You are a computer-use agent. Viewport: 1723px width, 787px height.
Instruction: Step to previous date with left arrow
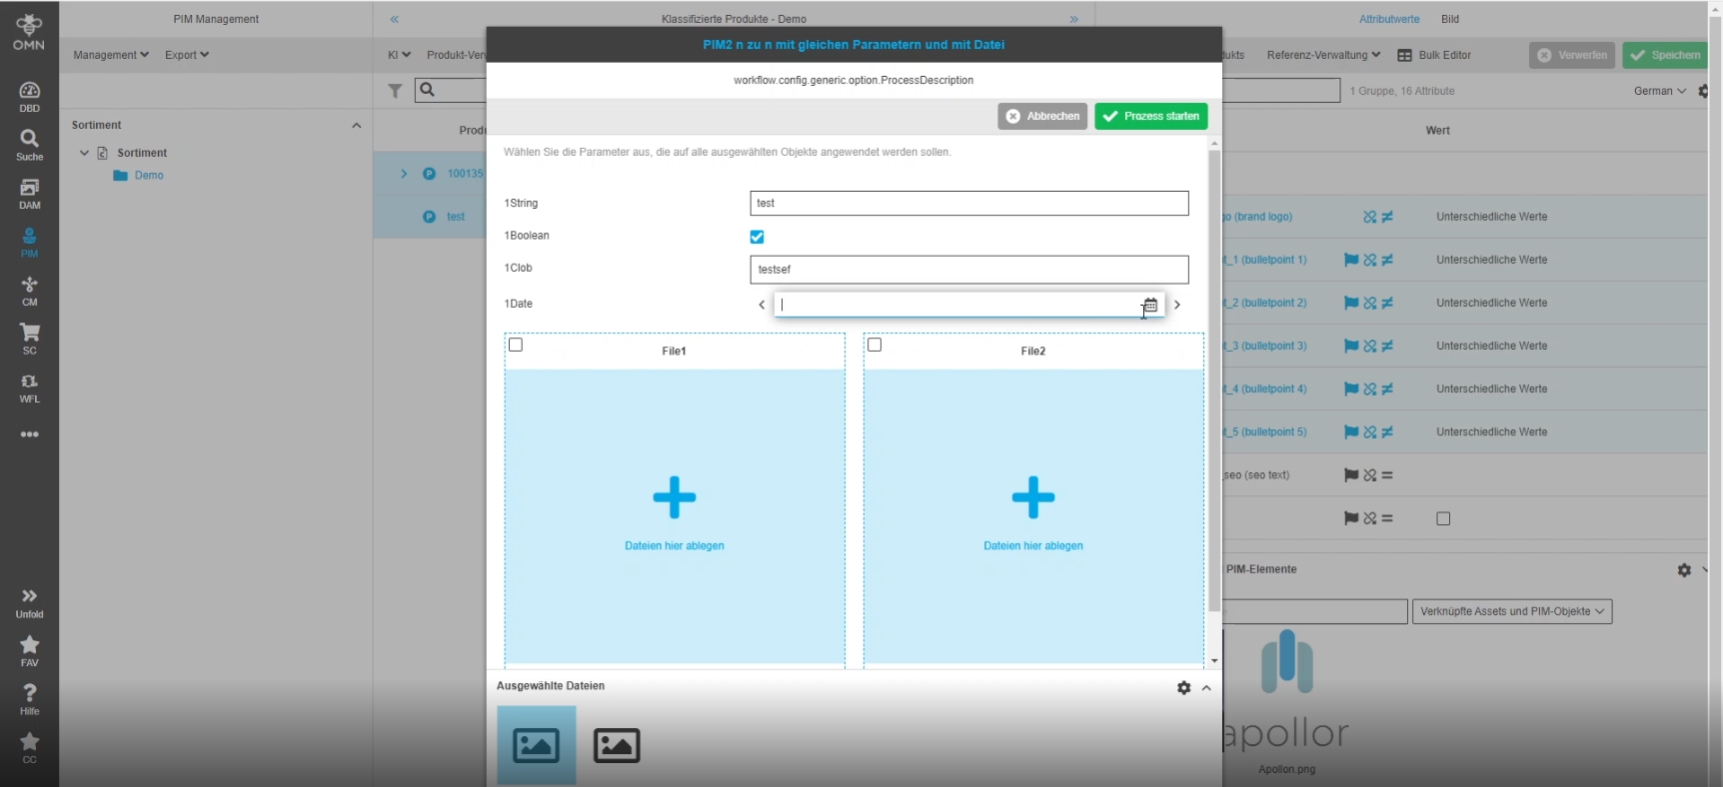[x=762, y=305]
